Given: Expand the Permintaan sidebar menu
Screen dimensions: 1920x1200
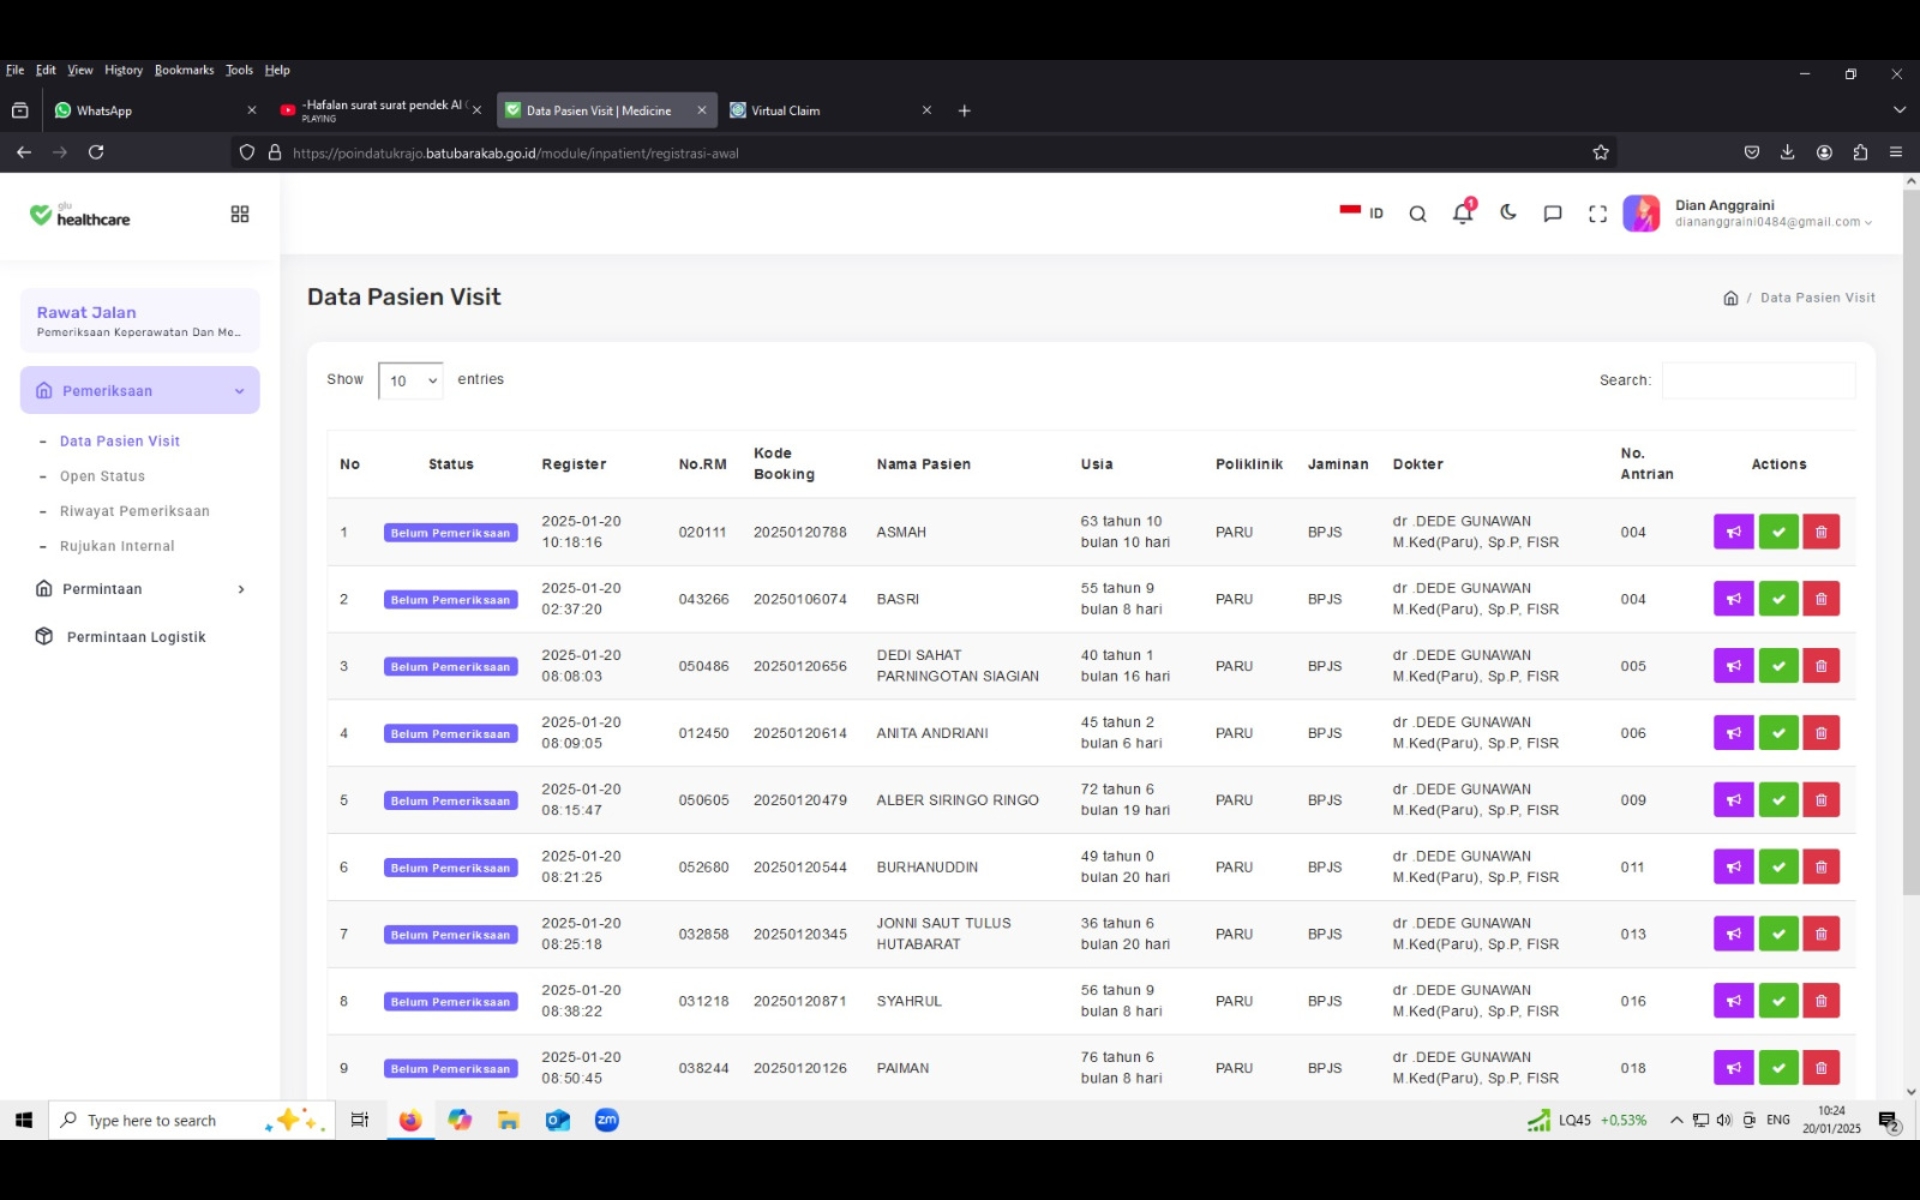Looking at the screenshot, I should point(140,589).
